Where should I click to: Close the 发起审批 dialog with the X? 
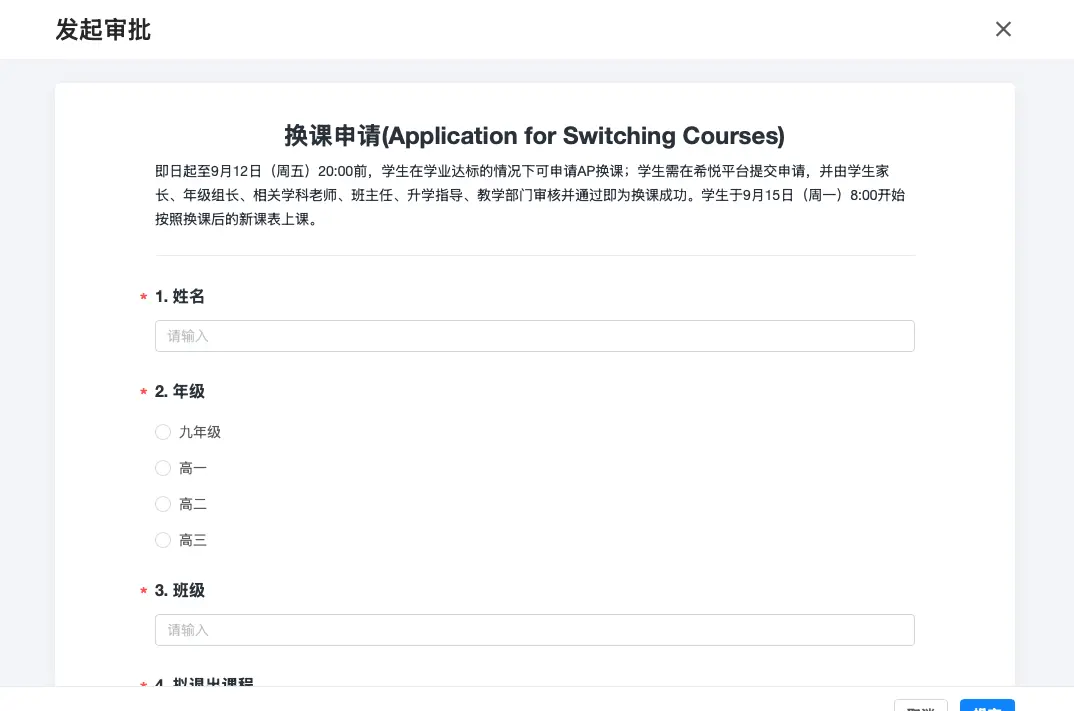[x=1003, y=29]
